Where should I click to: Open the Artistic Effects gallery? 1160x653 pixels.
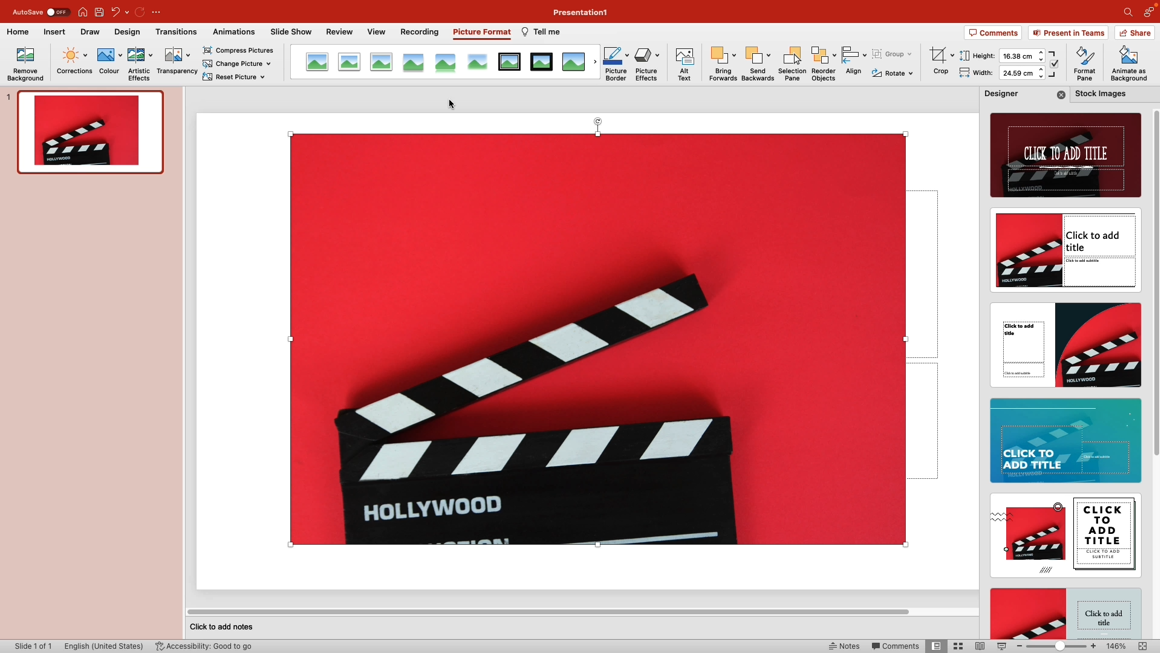click(138, 63)
